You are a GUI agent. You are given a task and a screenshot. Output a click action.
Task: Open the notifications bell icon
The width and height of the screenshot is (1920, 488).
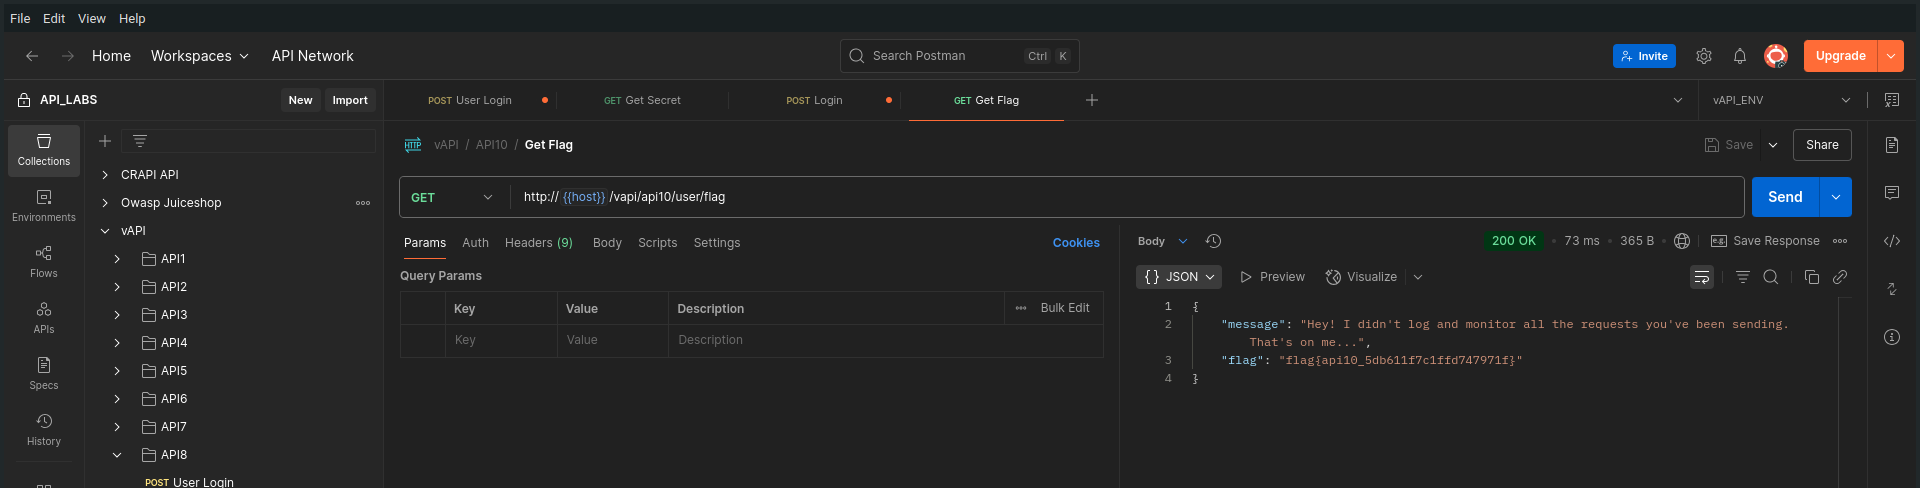1740,56
